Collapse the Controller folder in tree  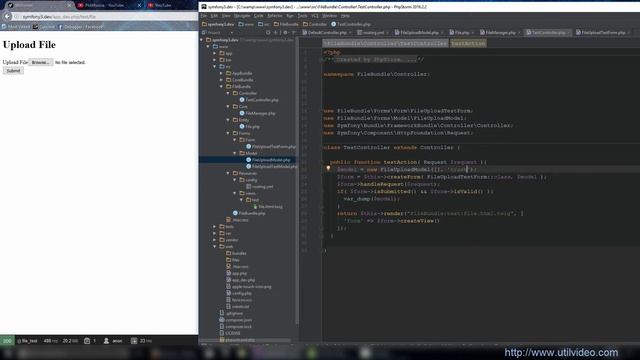point(228,93)
